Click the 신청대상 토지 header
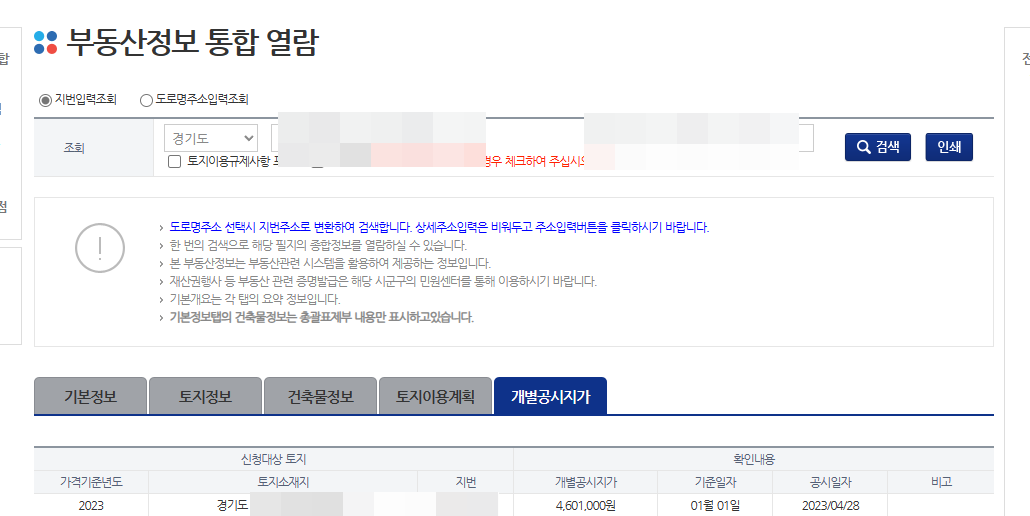The image size is (1030, 516). [x=274, y=460]
